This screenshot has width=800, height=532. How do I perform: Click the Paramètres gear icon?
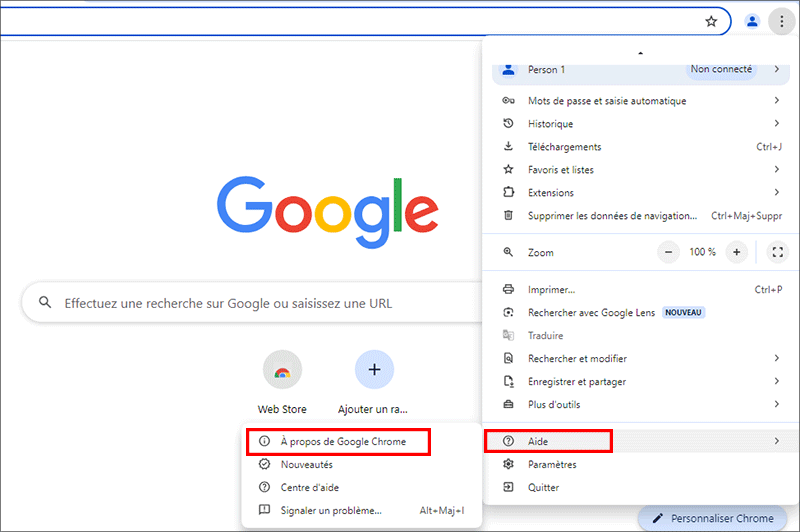point(508,464)
